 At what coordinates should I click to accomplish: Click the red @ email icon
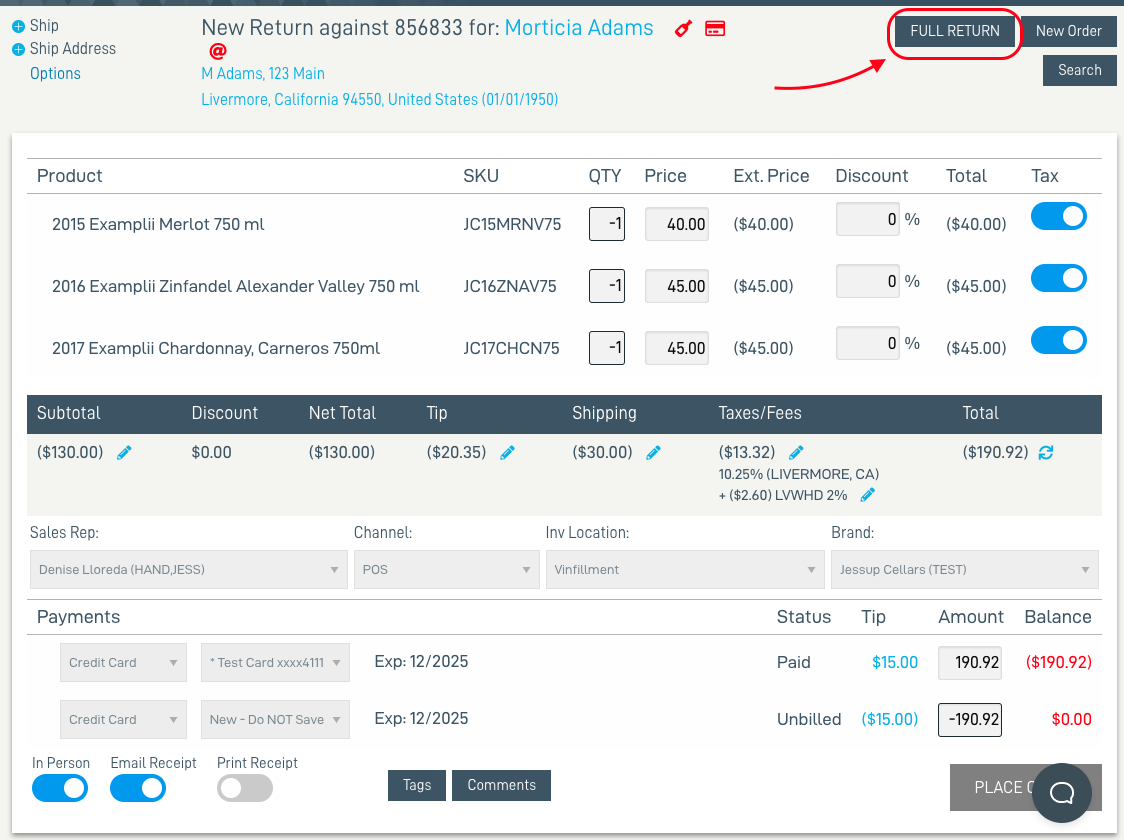click(218, 51)
